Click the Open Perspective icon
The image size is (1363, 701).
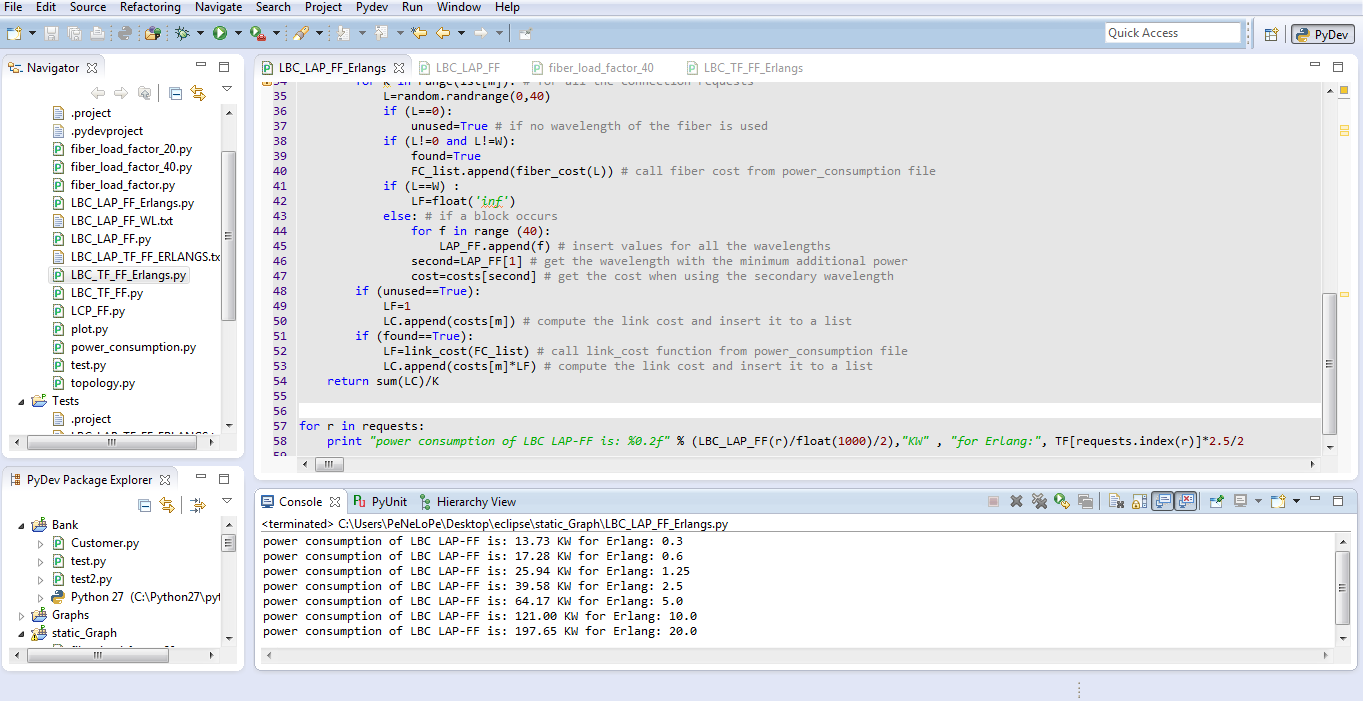(1271, 34)
